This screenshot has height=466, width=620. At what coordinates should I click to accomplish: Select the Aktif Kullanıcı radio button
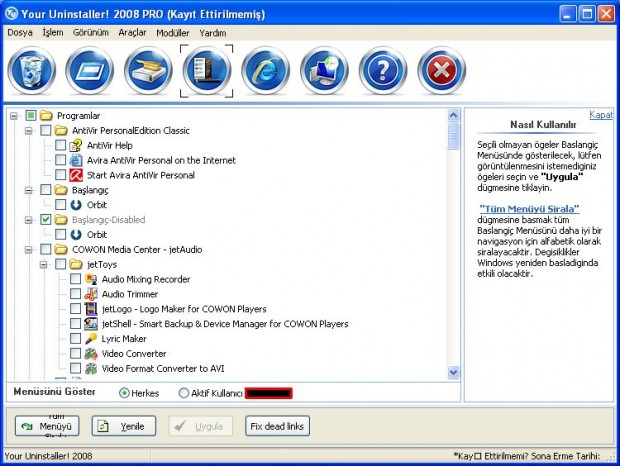tap(184, 393)
